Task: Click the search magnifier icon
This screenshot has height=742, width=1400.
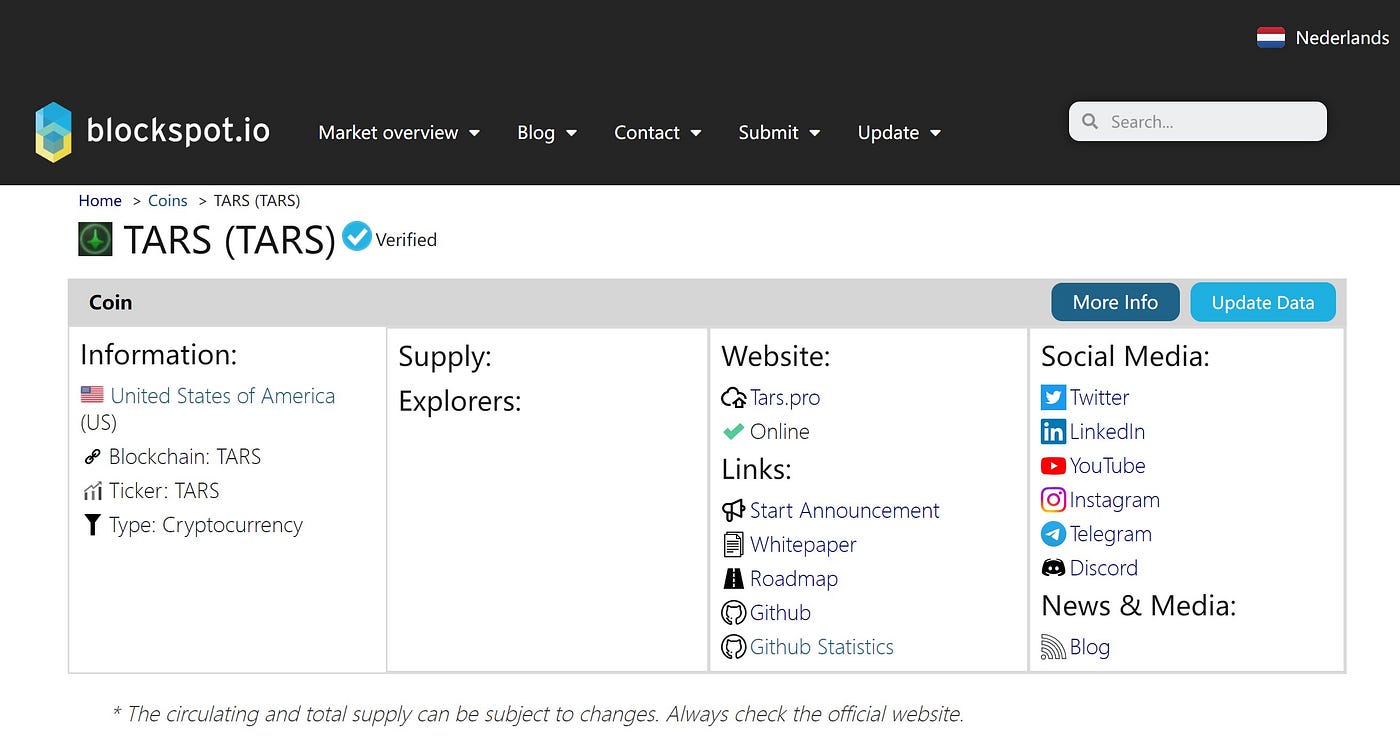Action: (1090, 122)
